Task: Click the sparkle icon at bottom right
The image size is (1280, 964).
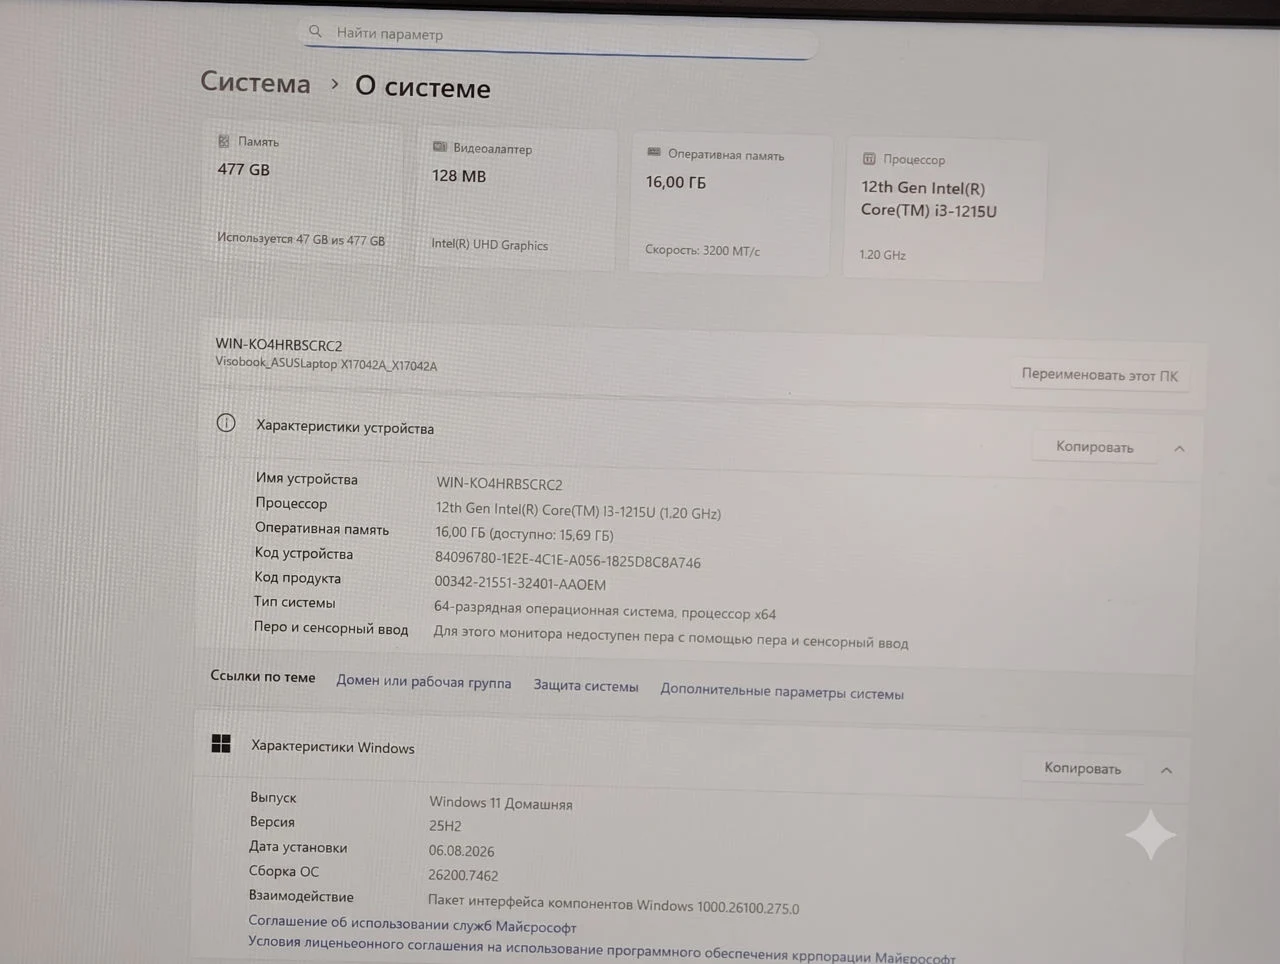Action: 1150,834
